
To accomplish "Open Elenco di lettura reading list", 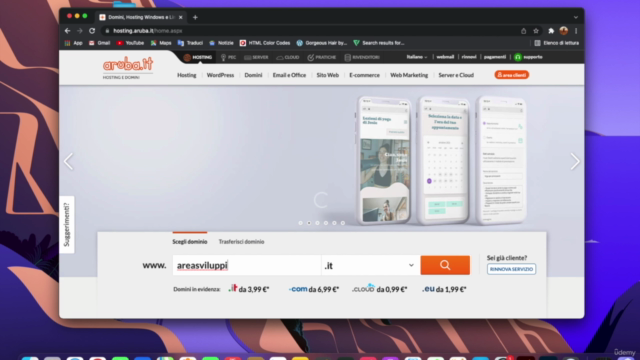I will [x=557, y=43].
